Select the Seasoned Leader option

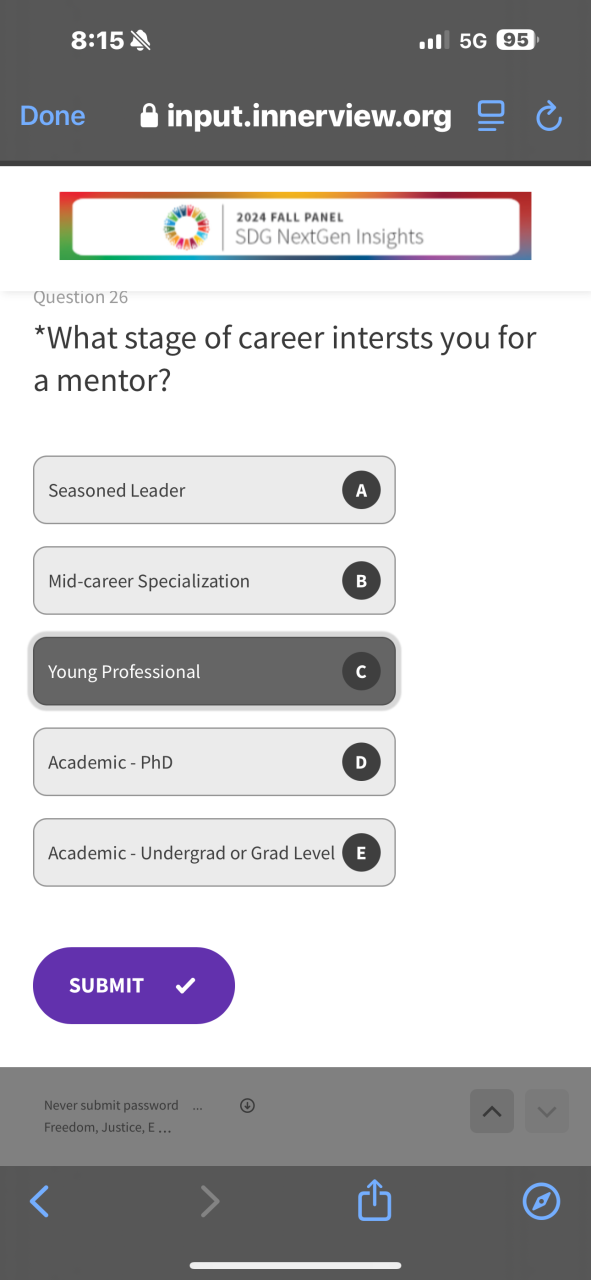coord(214,490)
